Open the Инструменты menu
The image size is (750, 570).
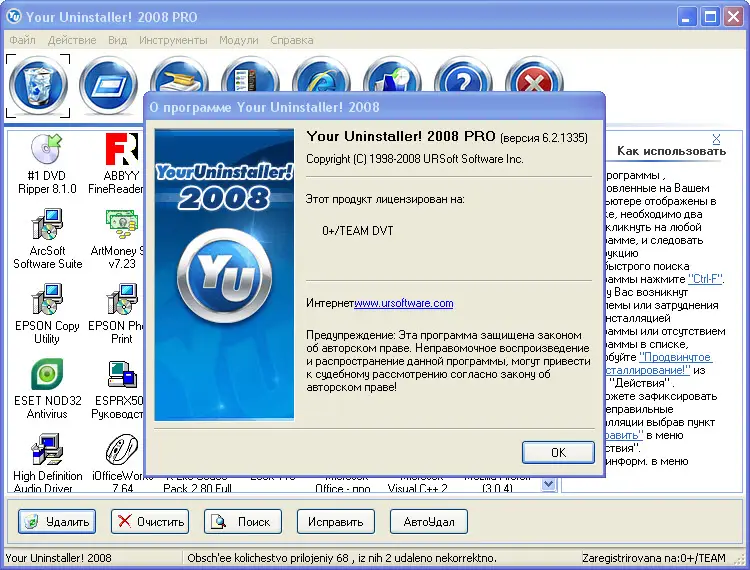pos(173,40)
